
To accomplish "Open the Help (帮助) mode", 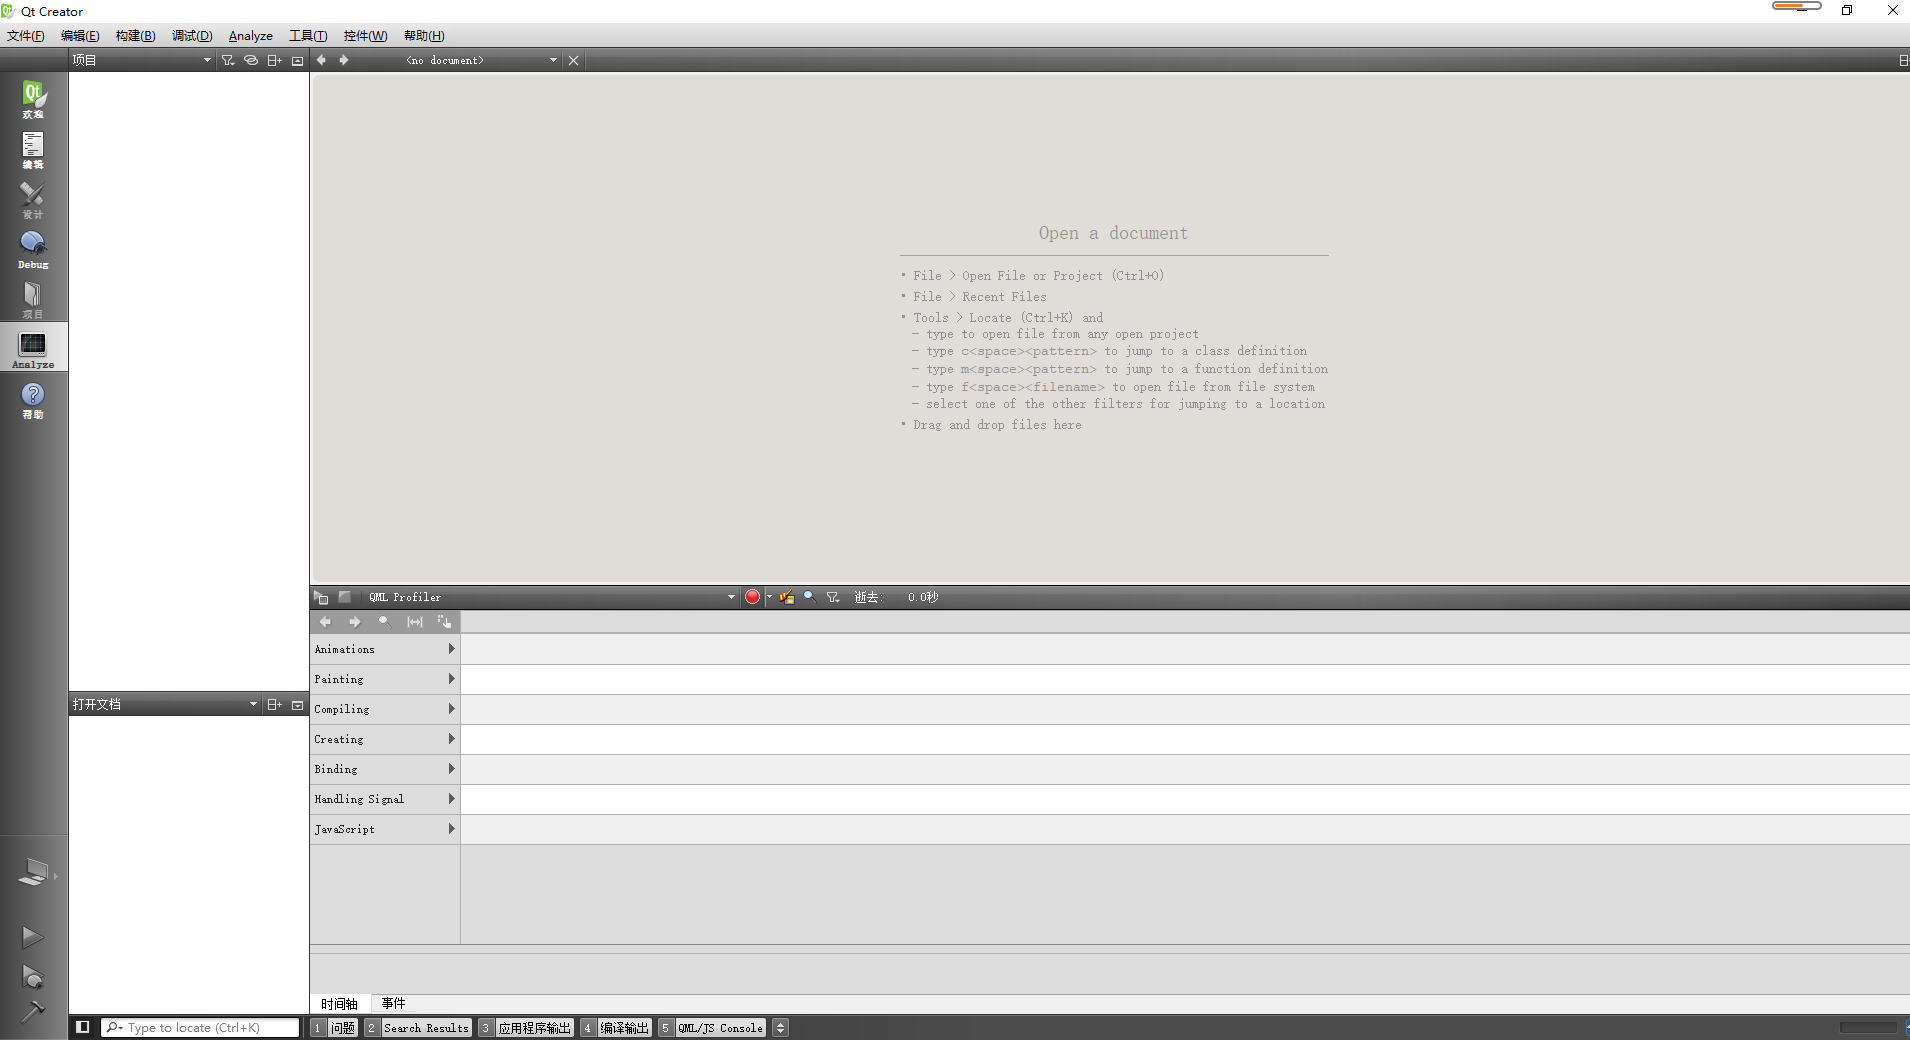I will point(33,399).
